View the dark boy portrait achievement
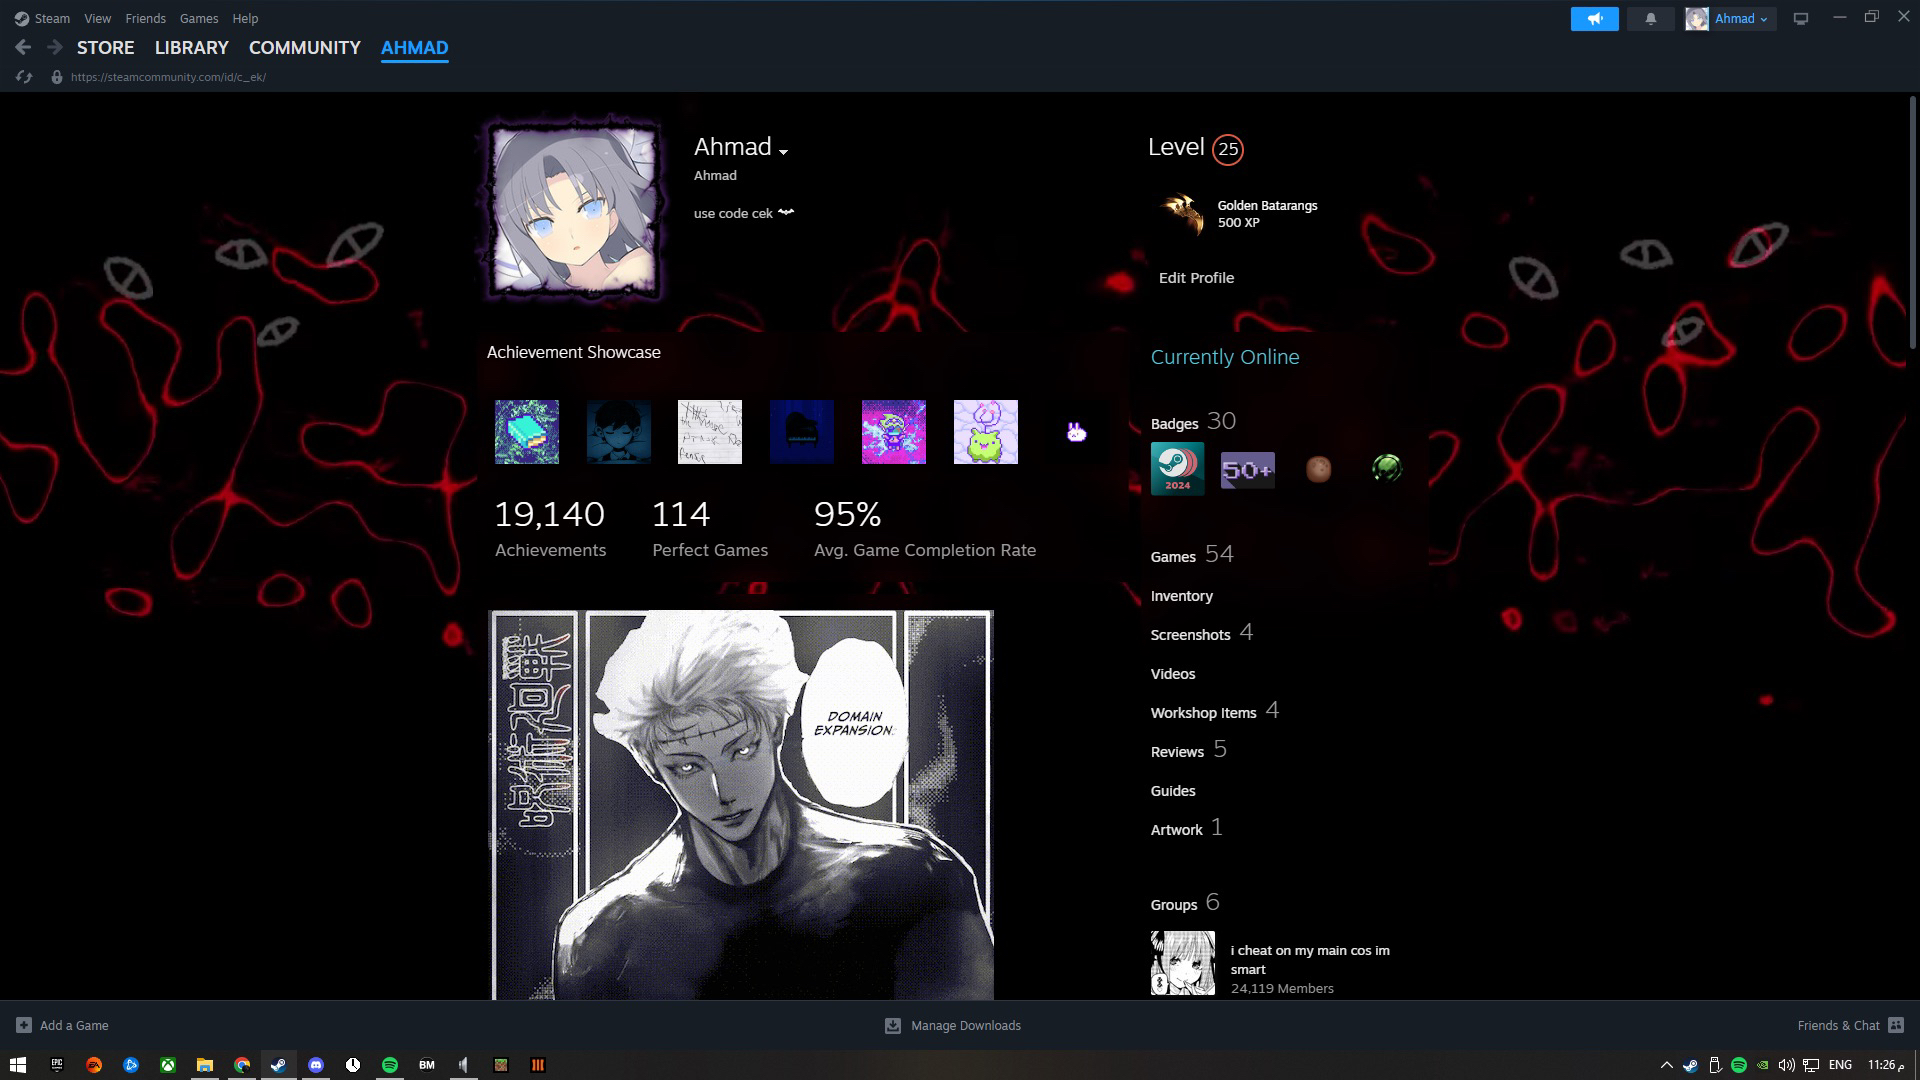Viewport: 1920px width, 1080px height. pos(619,432)
